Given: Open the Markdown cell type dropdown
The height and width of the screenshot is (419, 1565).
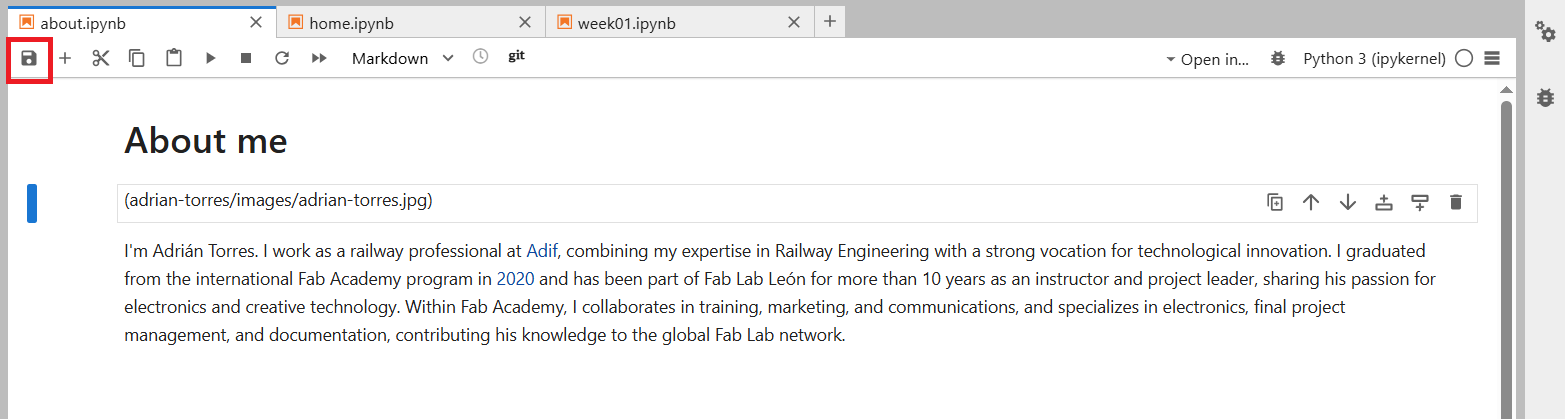Looking at the screenshot, I should pos(402,59).
